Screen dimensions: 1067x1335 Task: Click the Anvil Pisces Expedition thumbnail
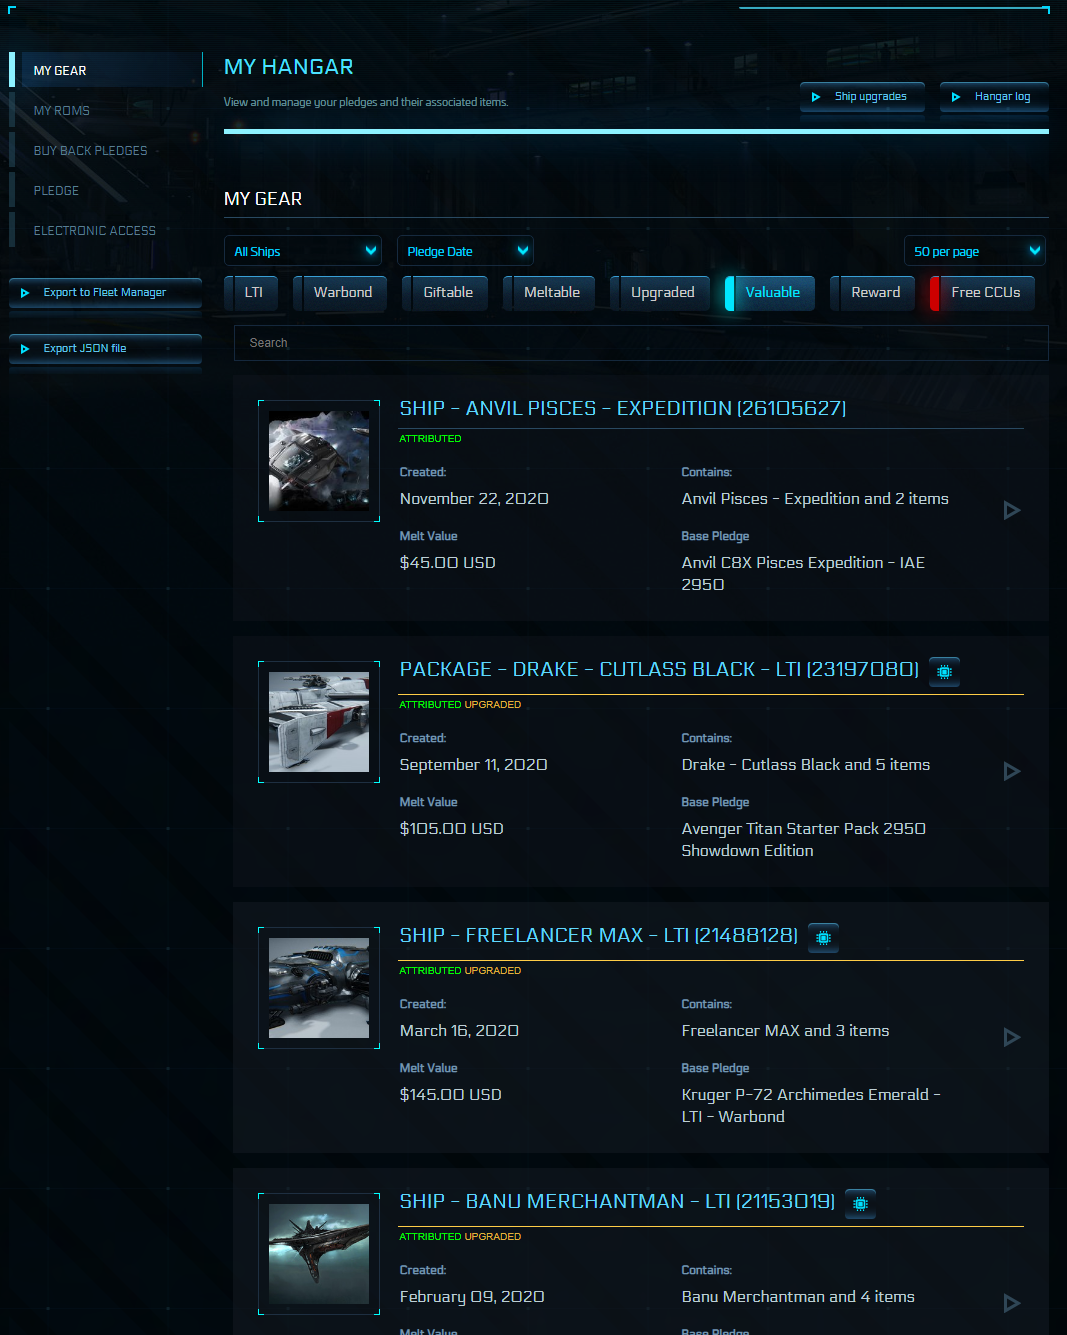319,461
